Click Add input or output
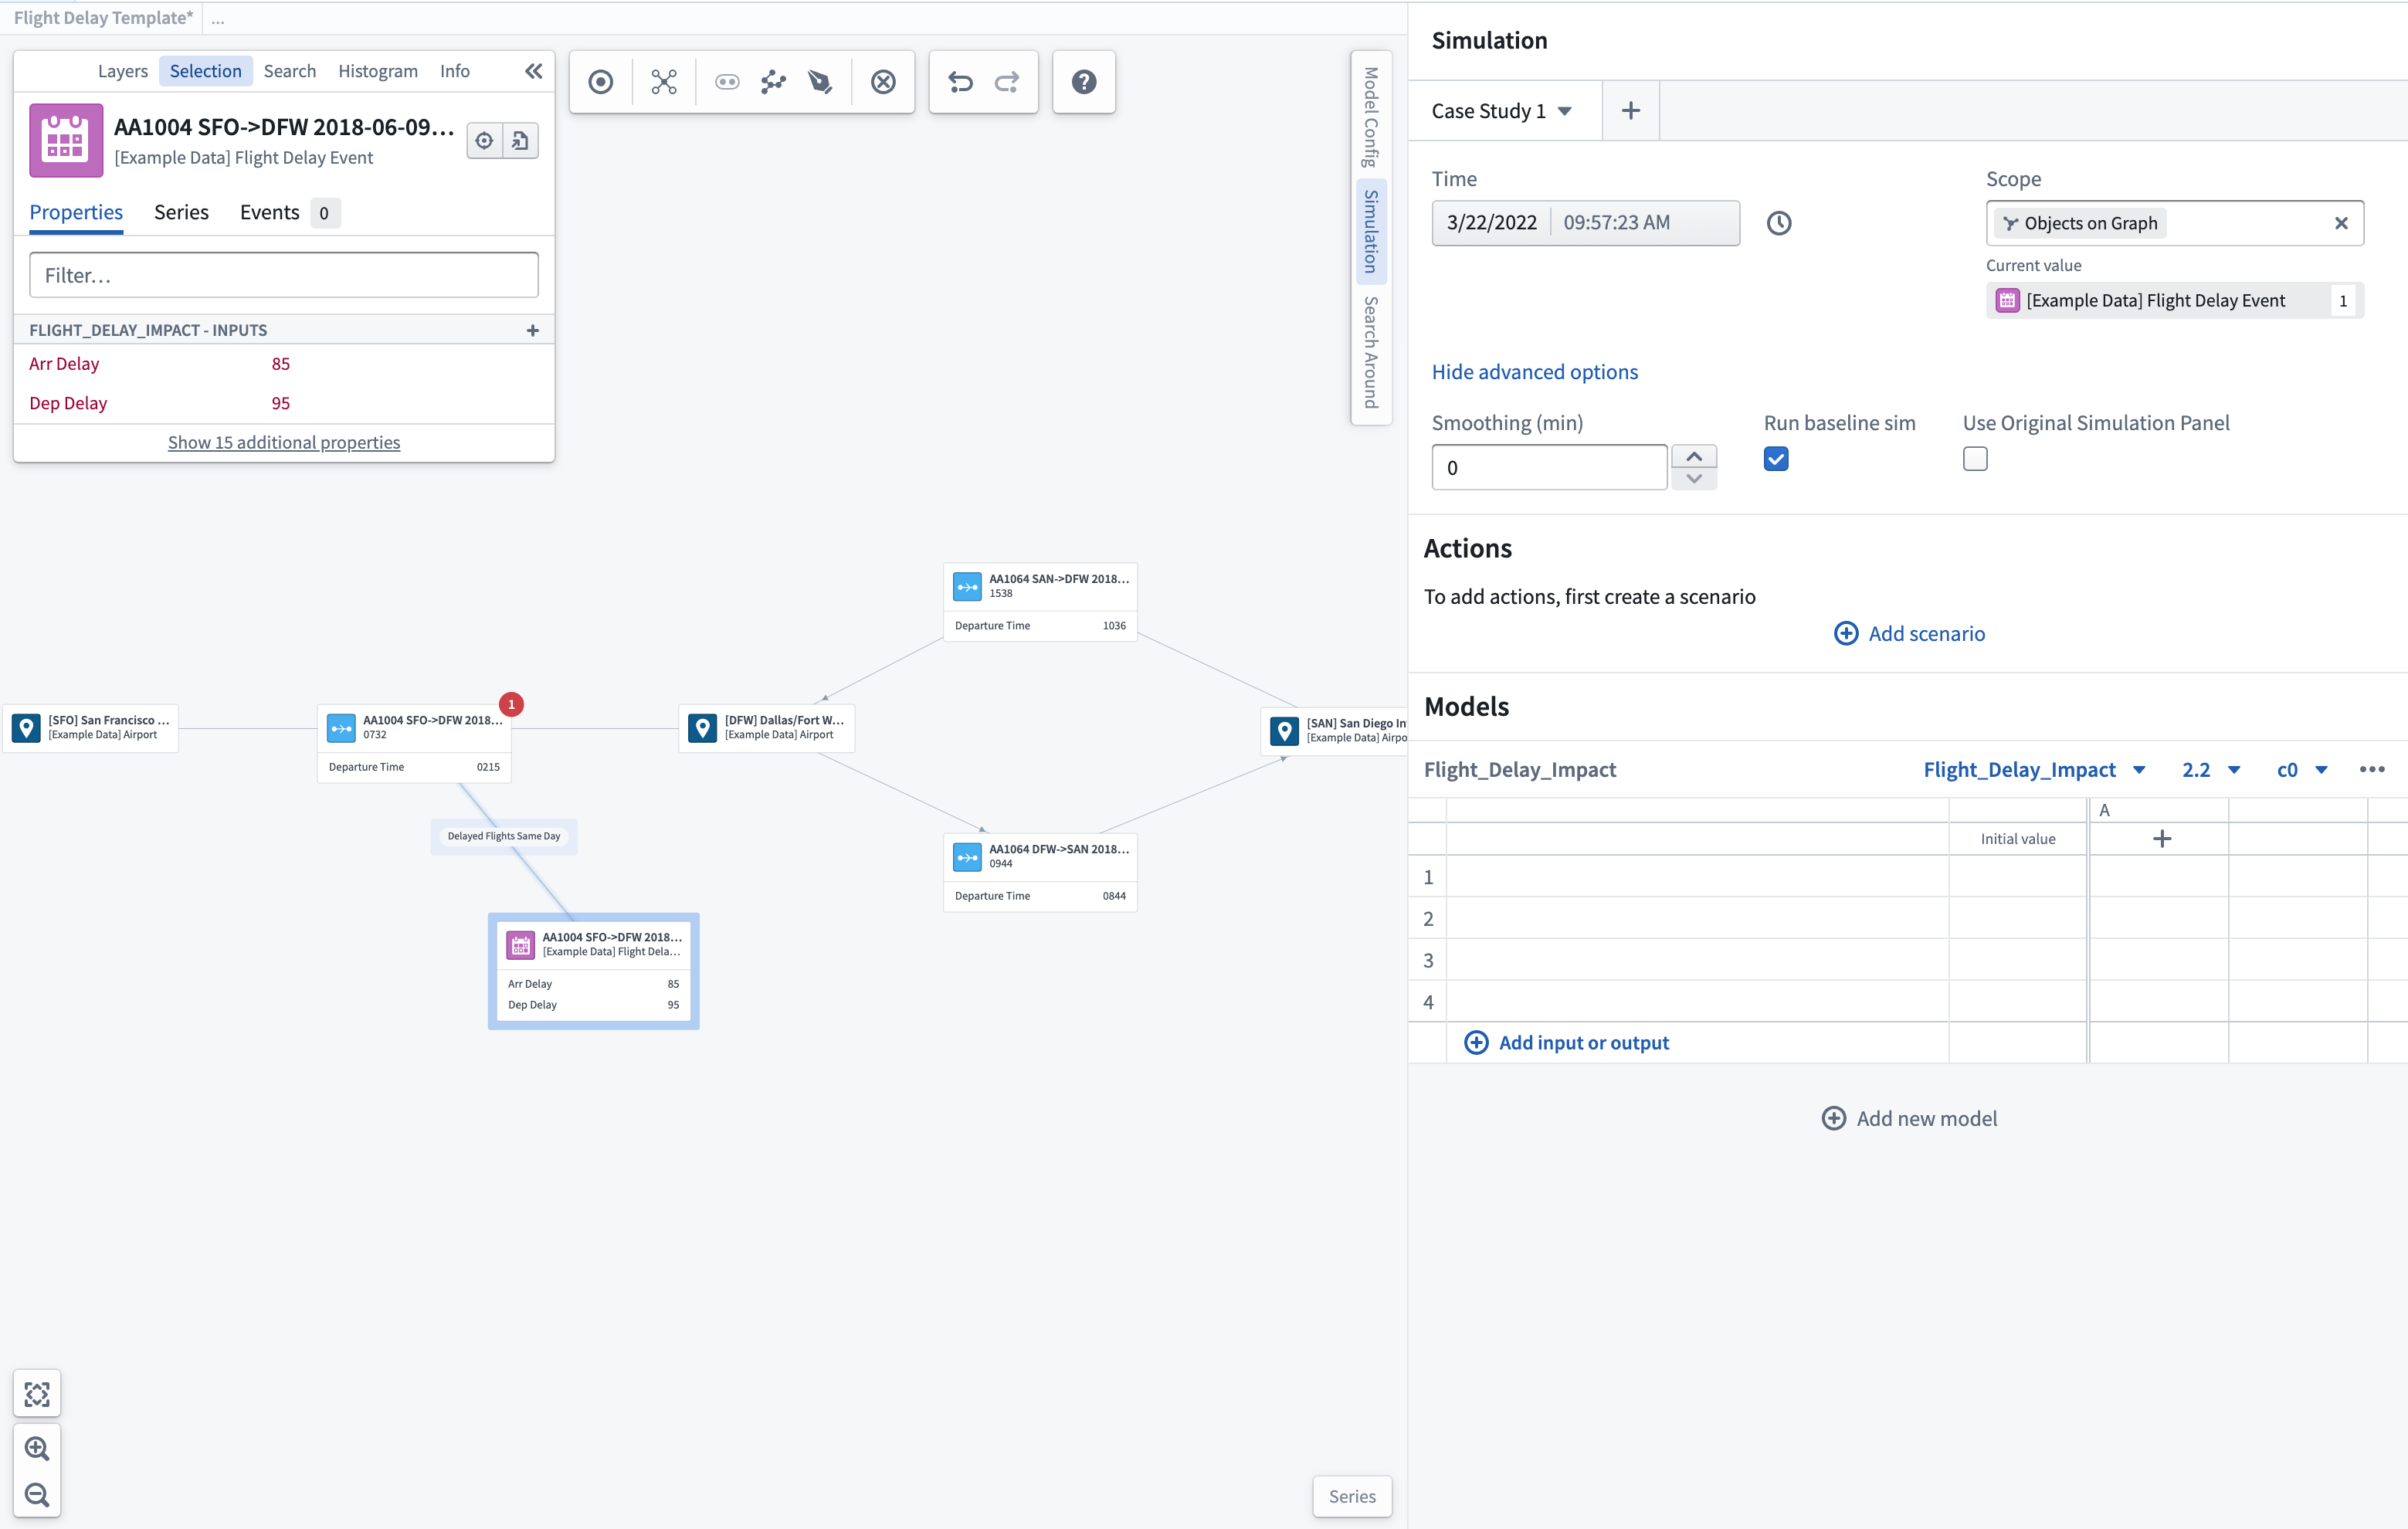The image size is (2408, 1529). click(x=1566, y=1043)
